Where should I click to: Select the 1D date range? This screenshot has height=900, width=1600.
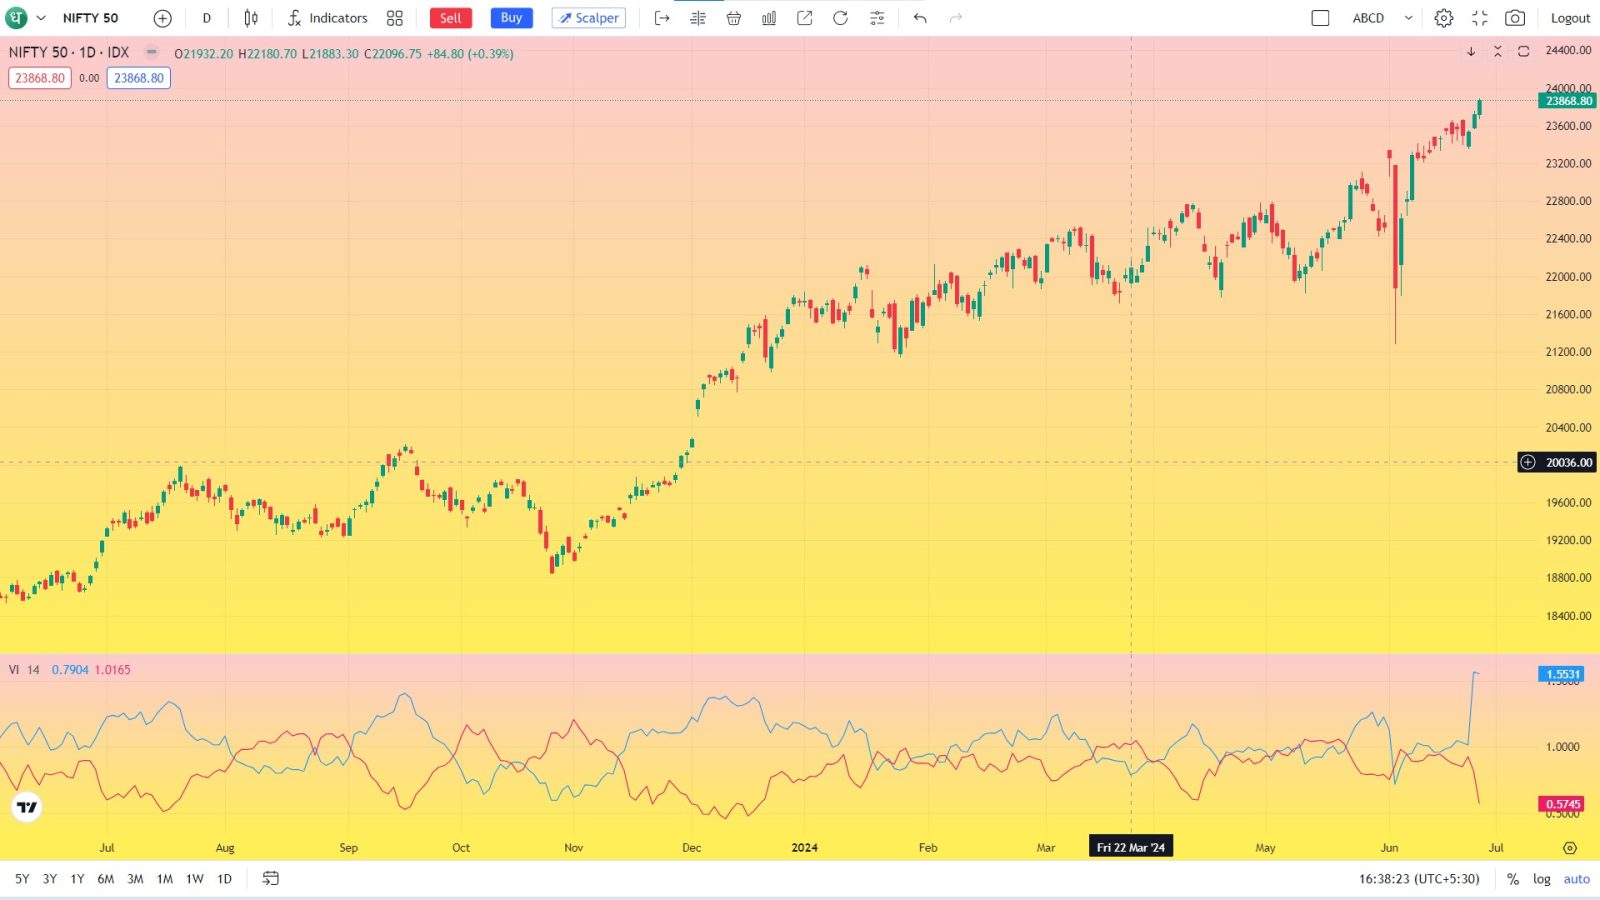225,879
